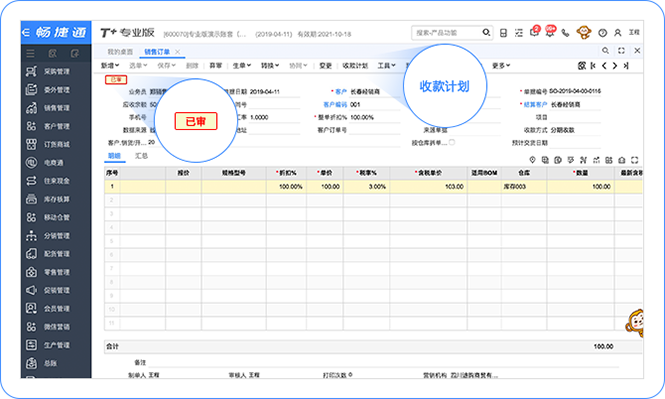
Task: Go to next record arrow
Action: 615,65
